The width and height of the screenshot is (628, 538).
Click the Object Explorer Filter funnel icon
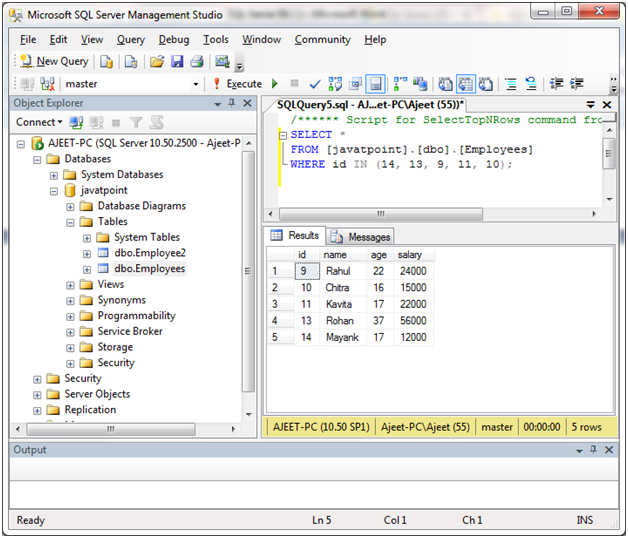click(136, 122)
